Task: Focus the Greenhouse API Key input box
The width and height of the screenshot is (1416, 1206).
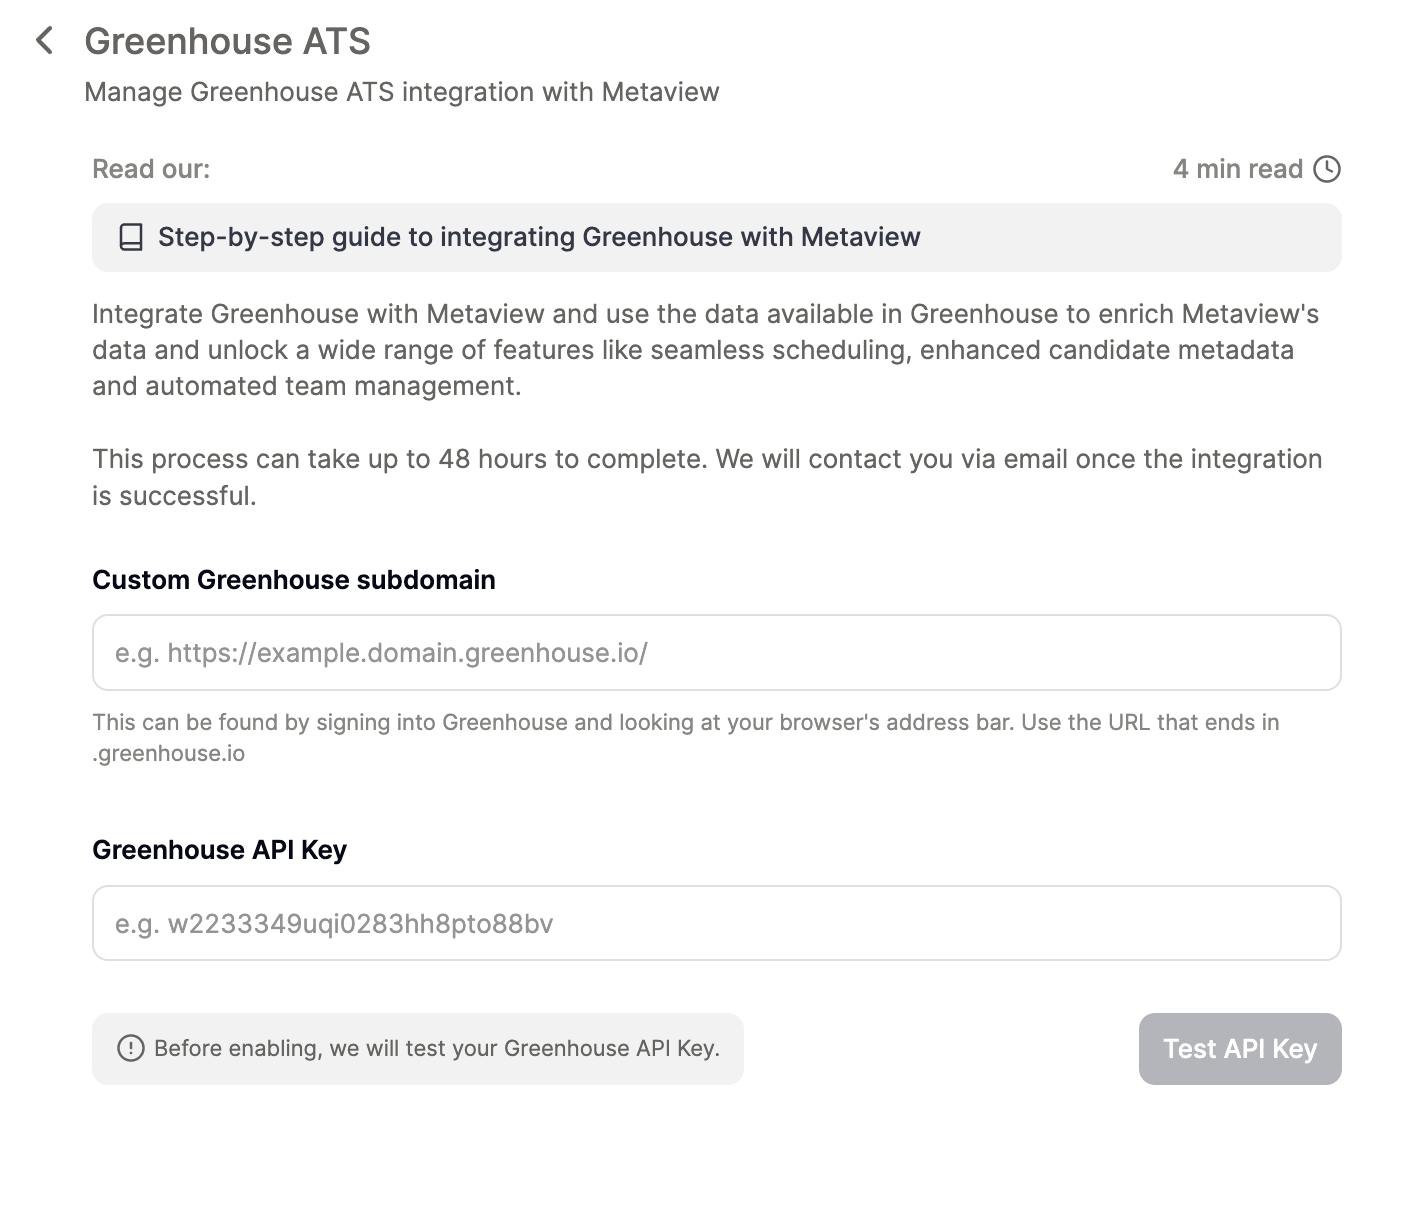Action: click(716, 923)
